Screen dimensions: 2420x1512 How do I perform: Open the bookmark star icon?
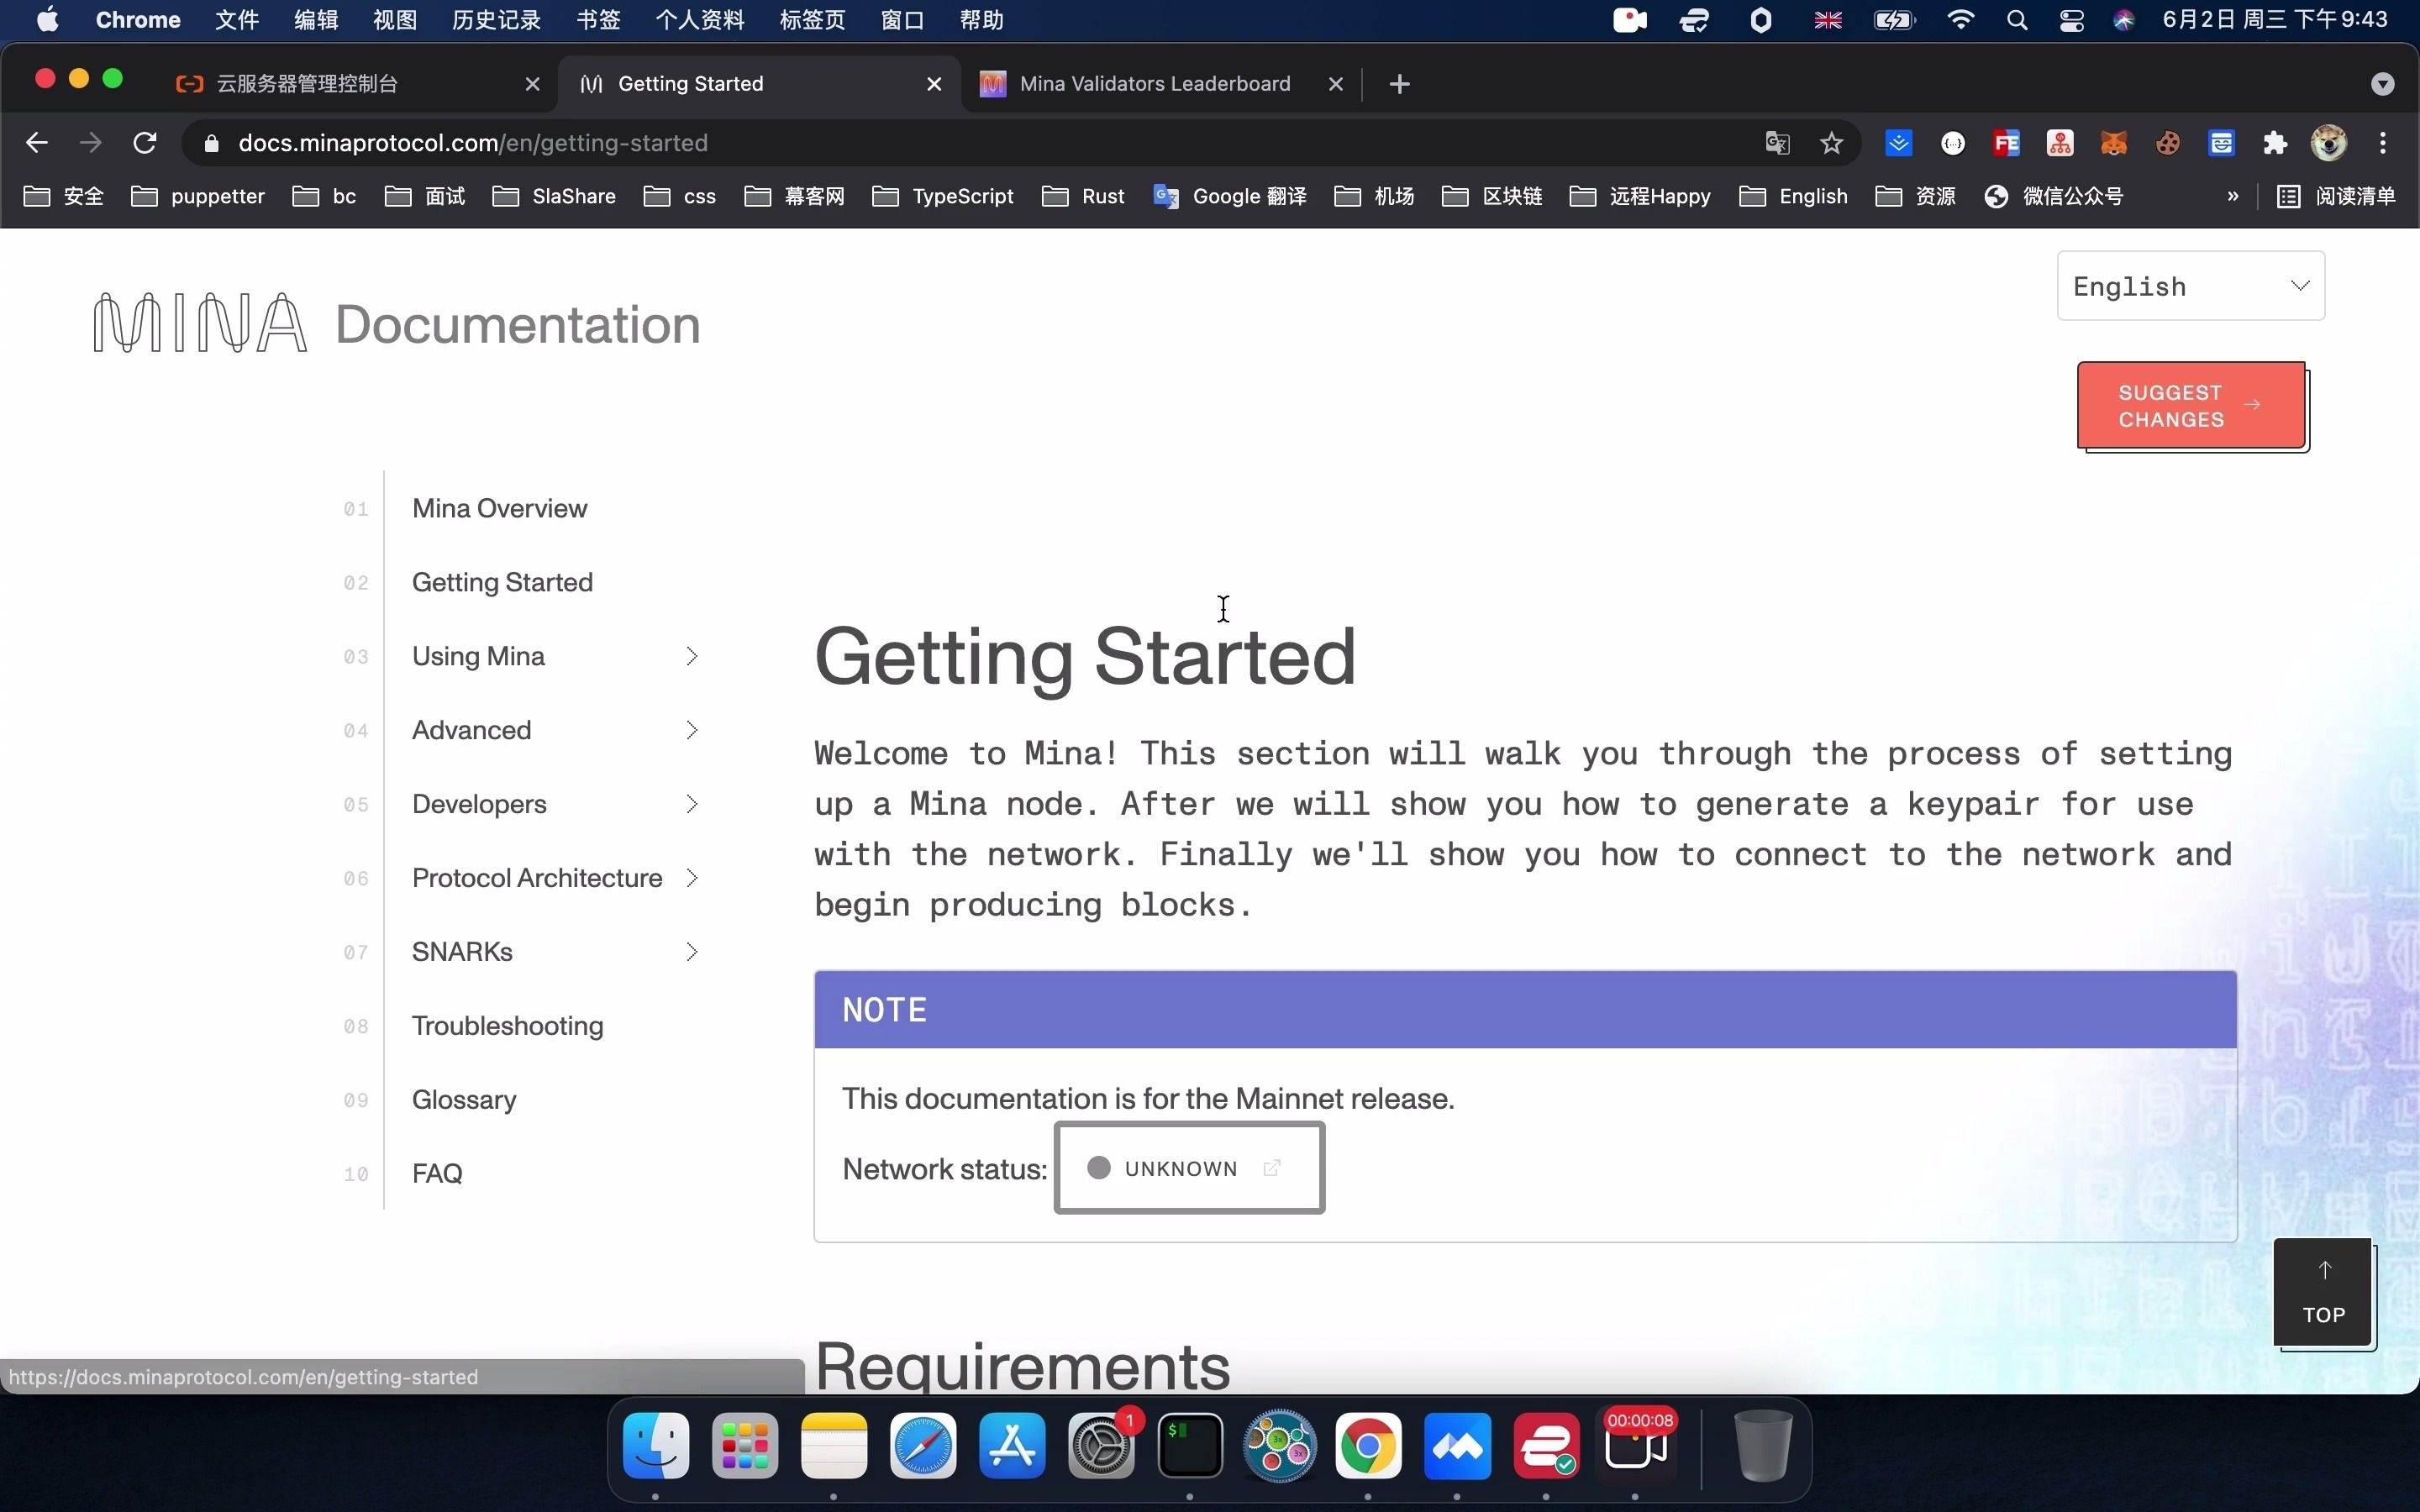tap(1831, 143)
